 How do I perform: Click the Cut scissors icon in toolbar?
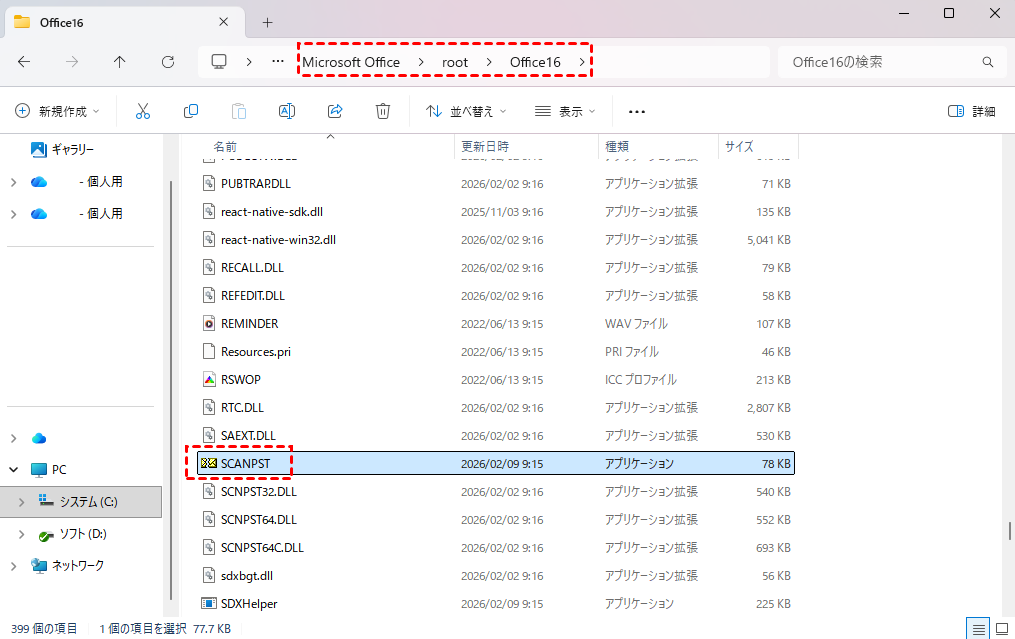point(142,111)
